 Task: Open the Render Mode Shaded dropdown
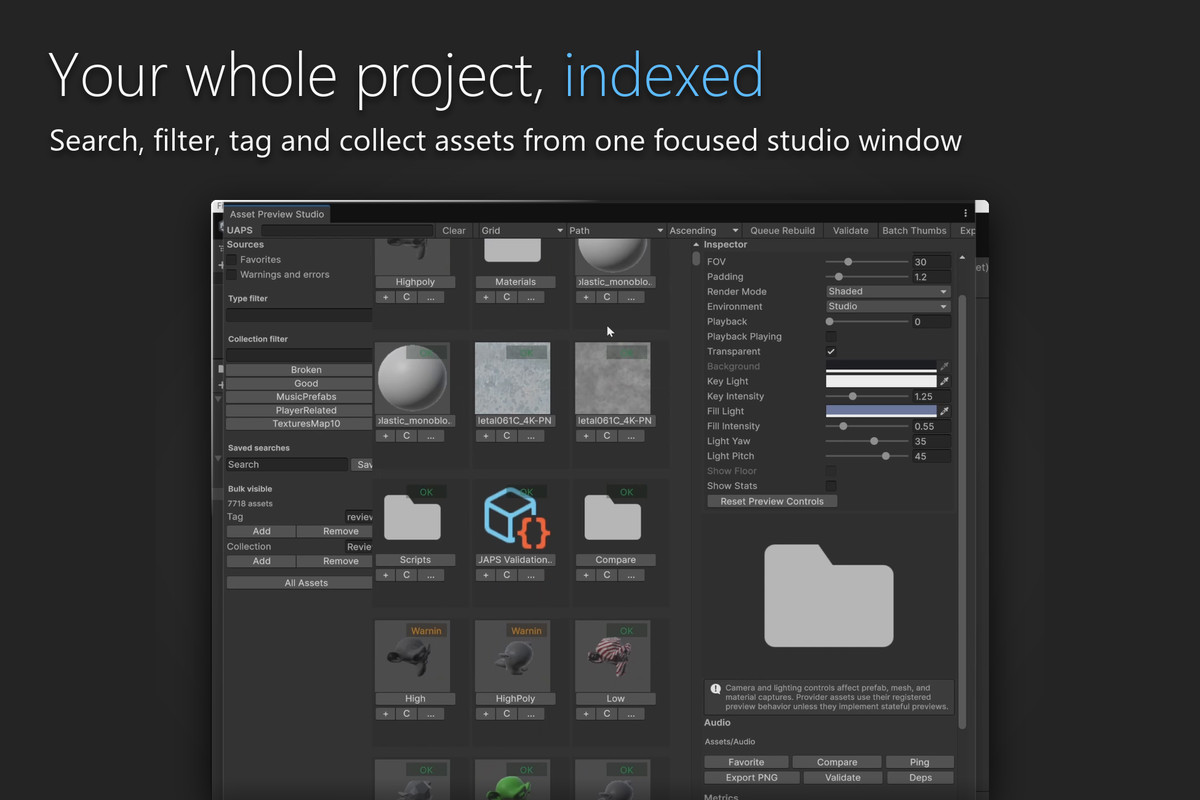click(x=888, y=292)
